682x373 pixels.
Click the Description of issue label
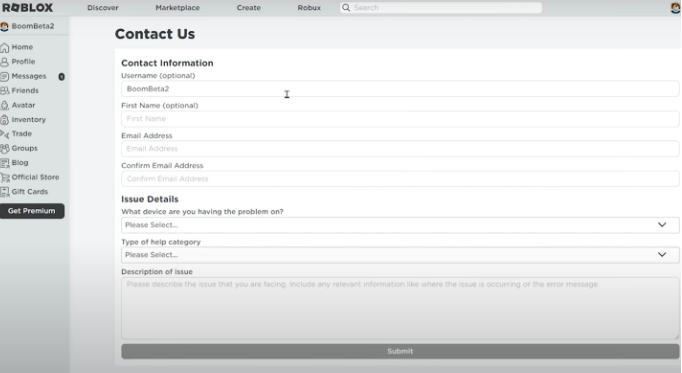pyautogui.click(x=157, y=272)
